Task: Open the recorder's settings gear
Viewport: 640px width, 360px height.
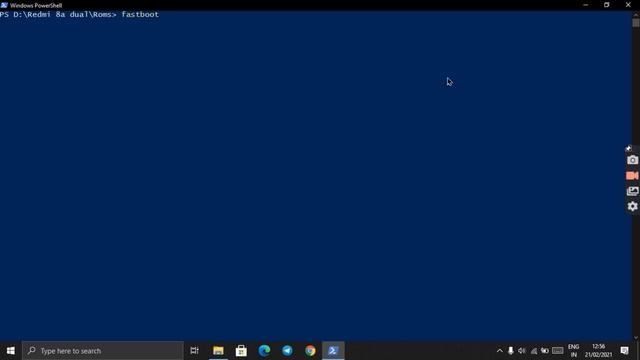Action: tap(632, 206)
